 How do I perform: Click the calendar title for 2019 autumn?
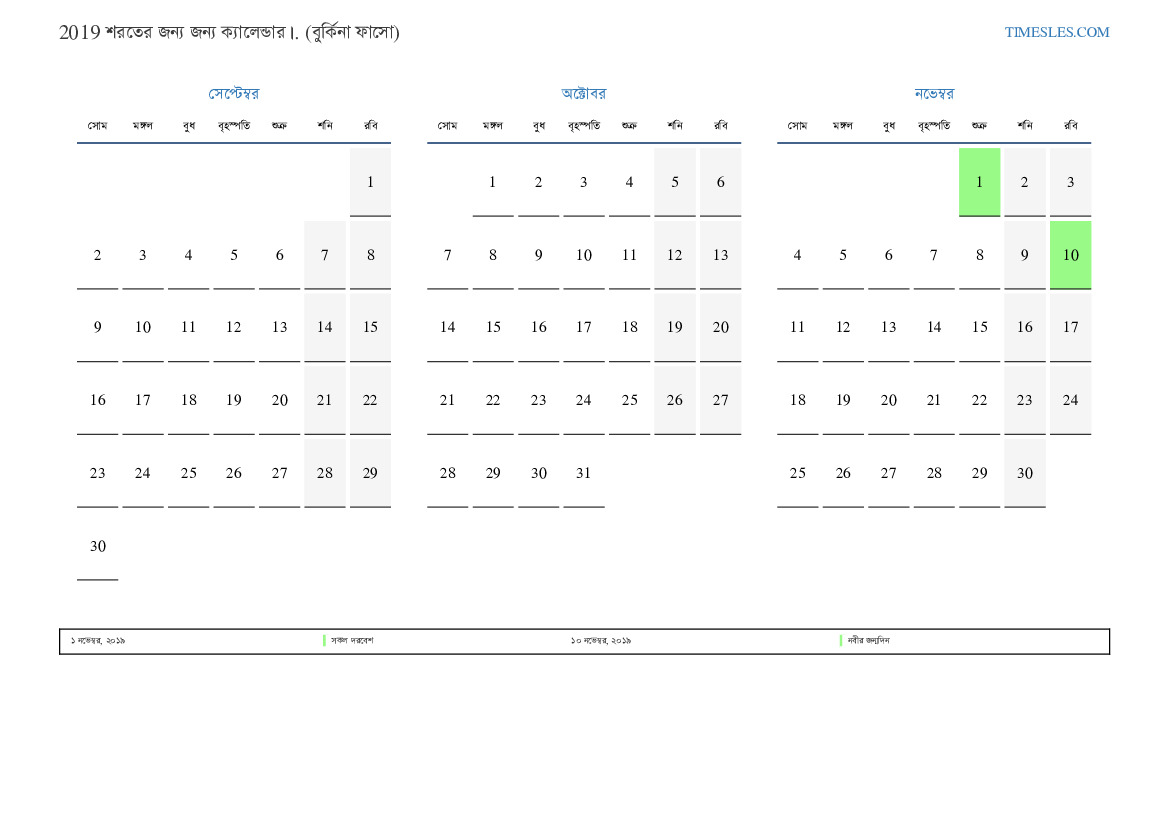coord(229,32)
